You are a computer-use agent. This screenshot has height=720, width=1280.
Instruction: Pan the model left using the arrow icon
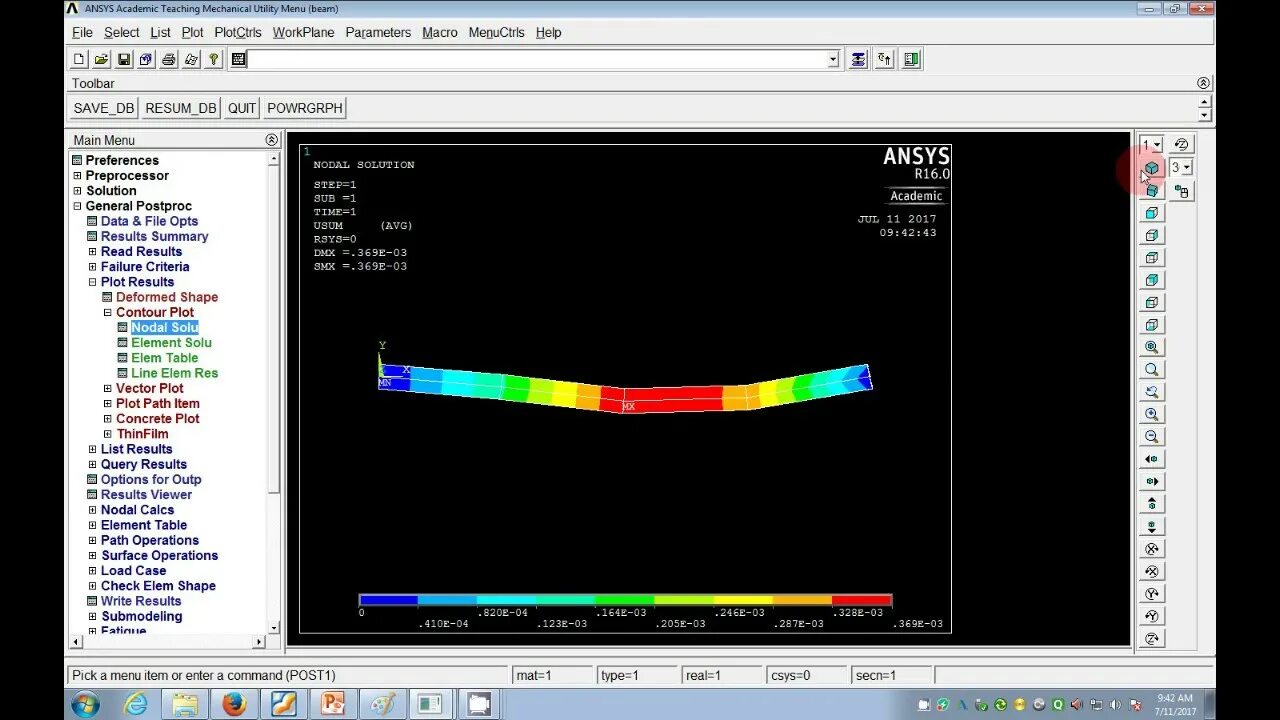[1152, 459]
